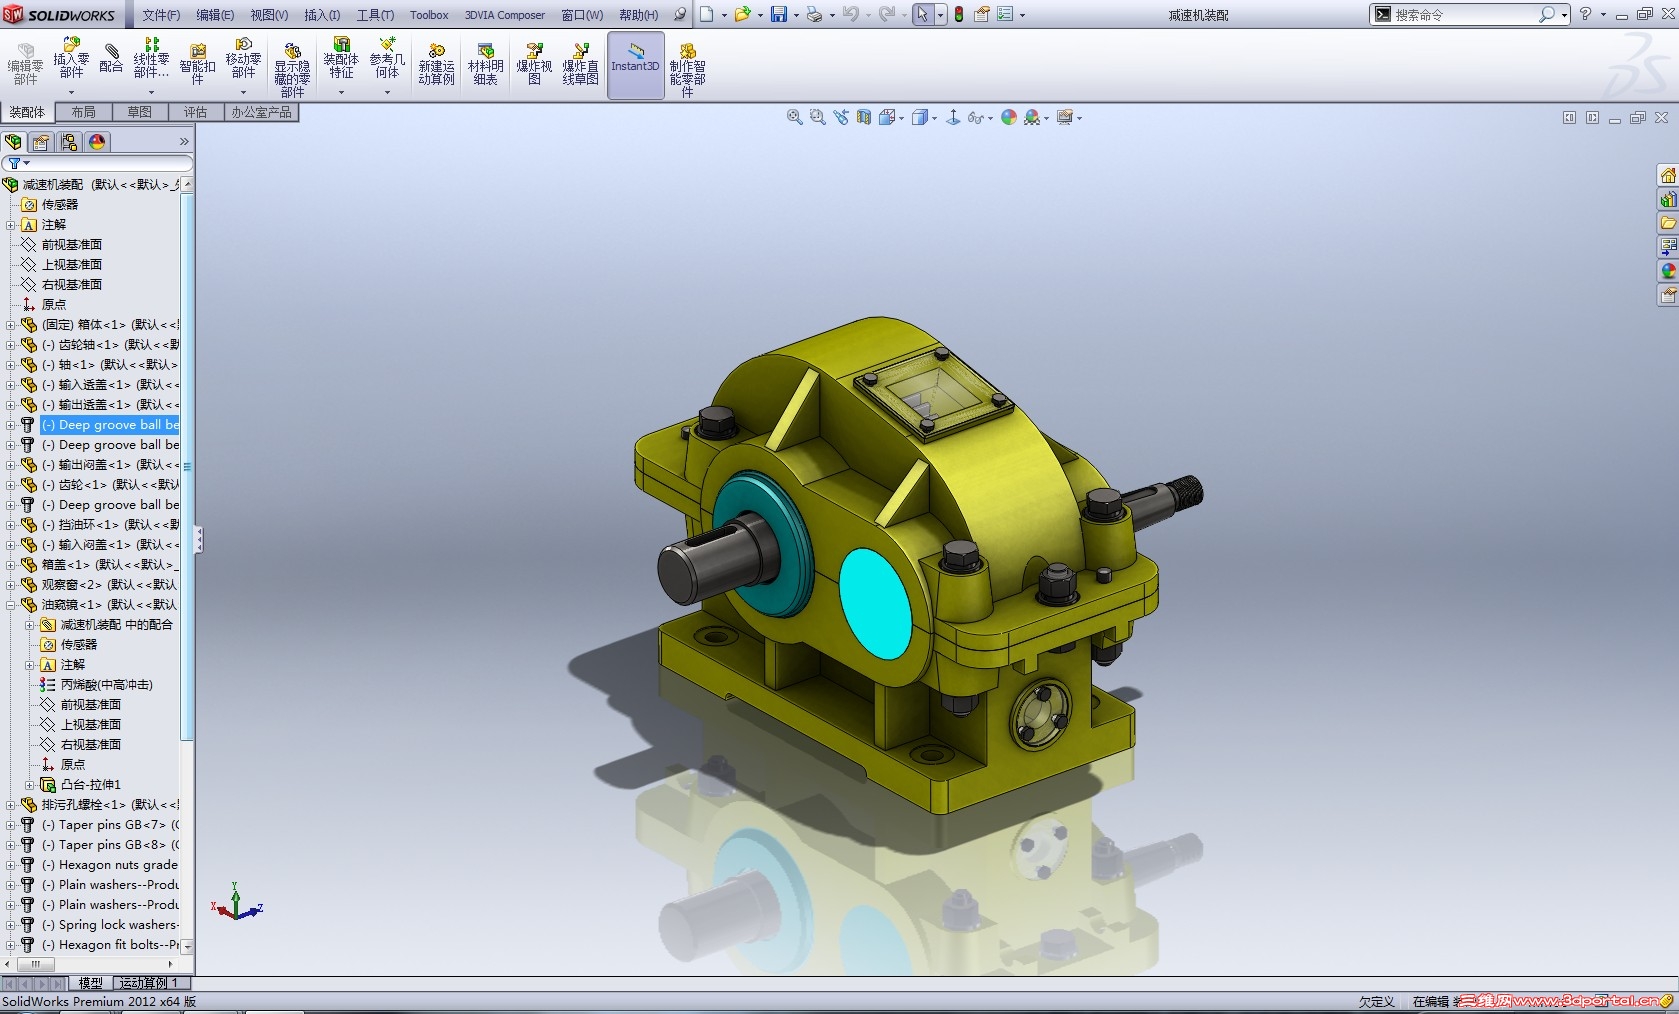Click the New Document blank page icon
This screenshot has height=1014, width=1679.
(707, 14)
